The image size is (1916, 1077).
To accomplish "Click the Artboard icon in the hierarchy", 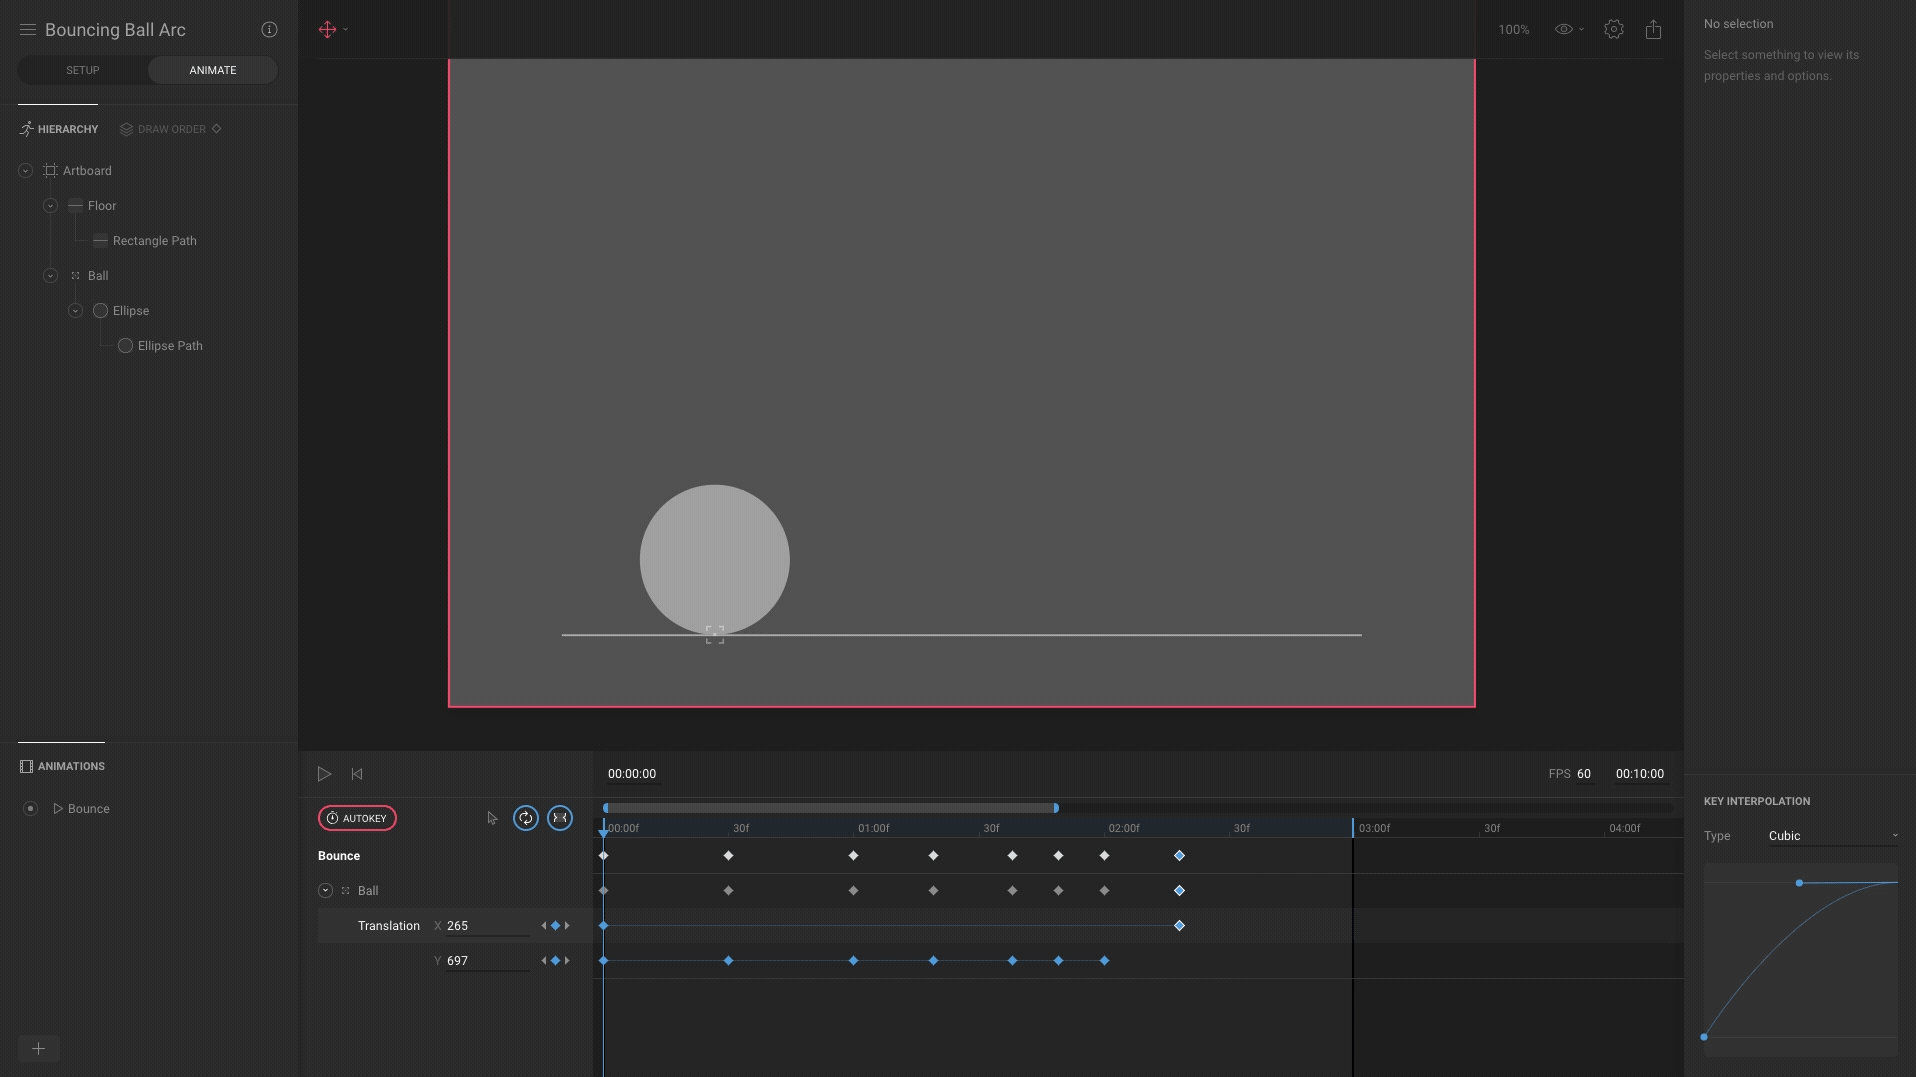I will (x=50, y=171).
